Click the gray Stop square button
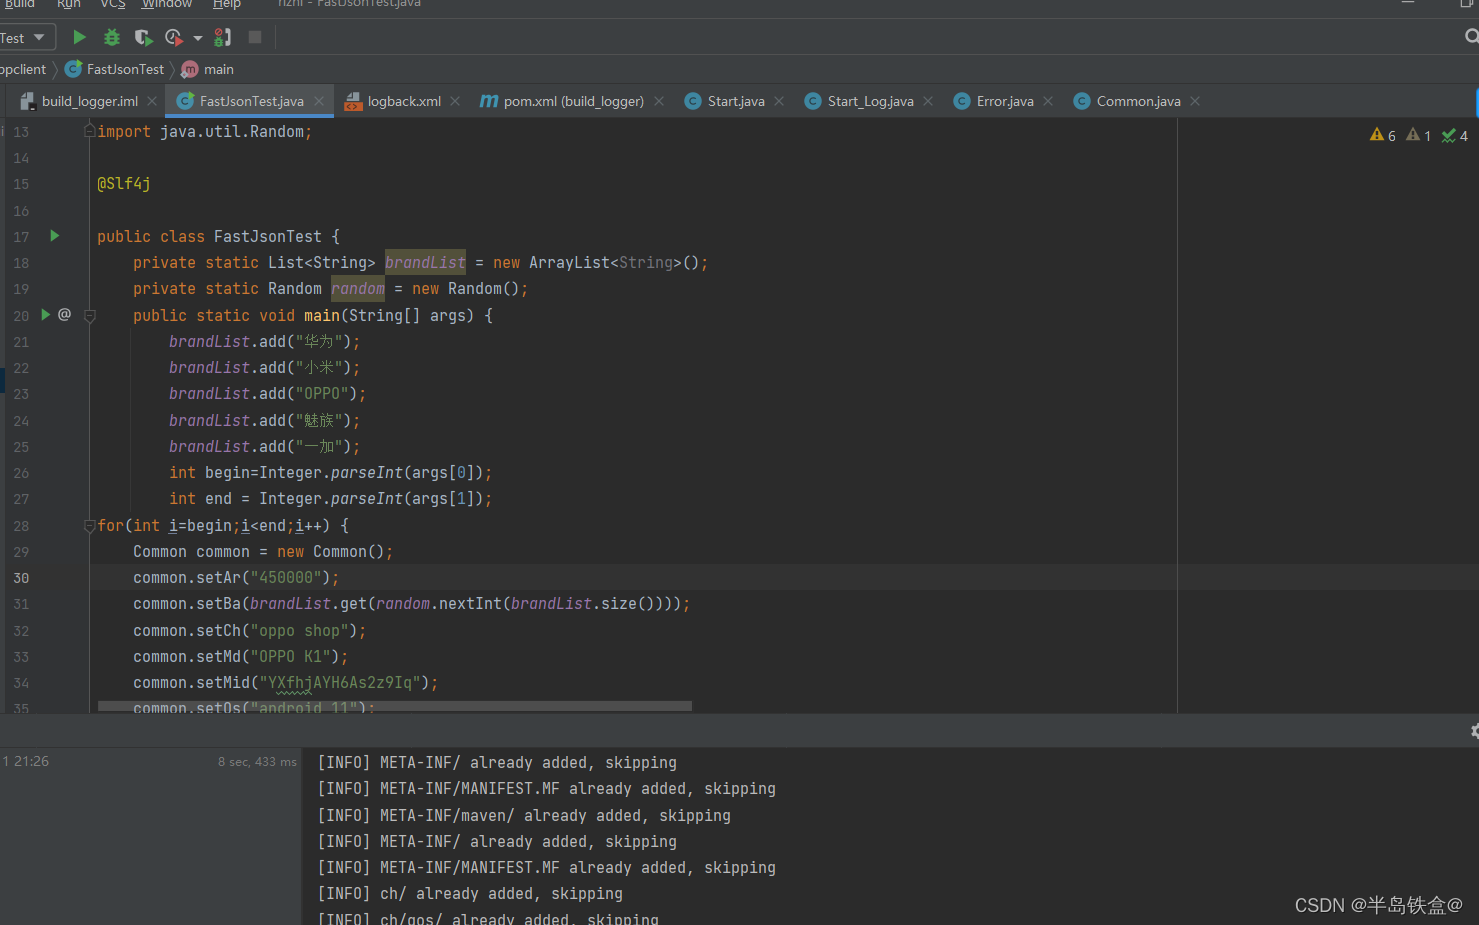1479x925 pixels. (x=255, y=37)
